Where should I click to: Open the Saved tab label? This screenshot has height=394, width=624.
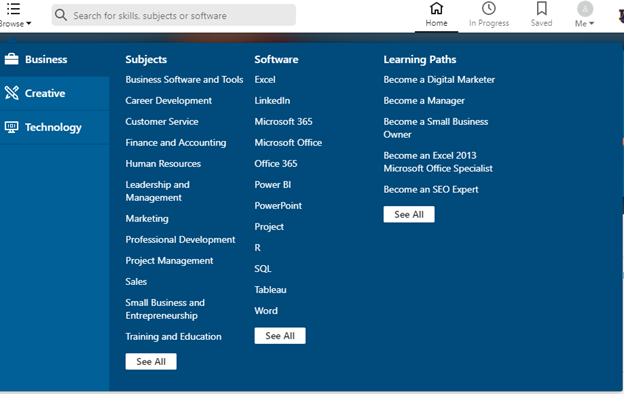click(x=541, y=23)
